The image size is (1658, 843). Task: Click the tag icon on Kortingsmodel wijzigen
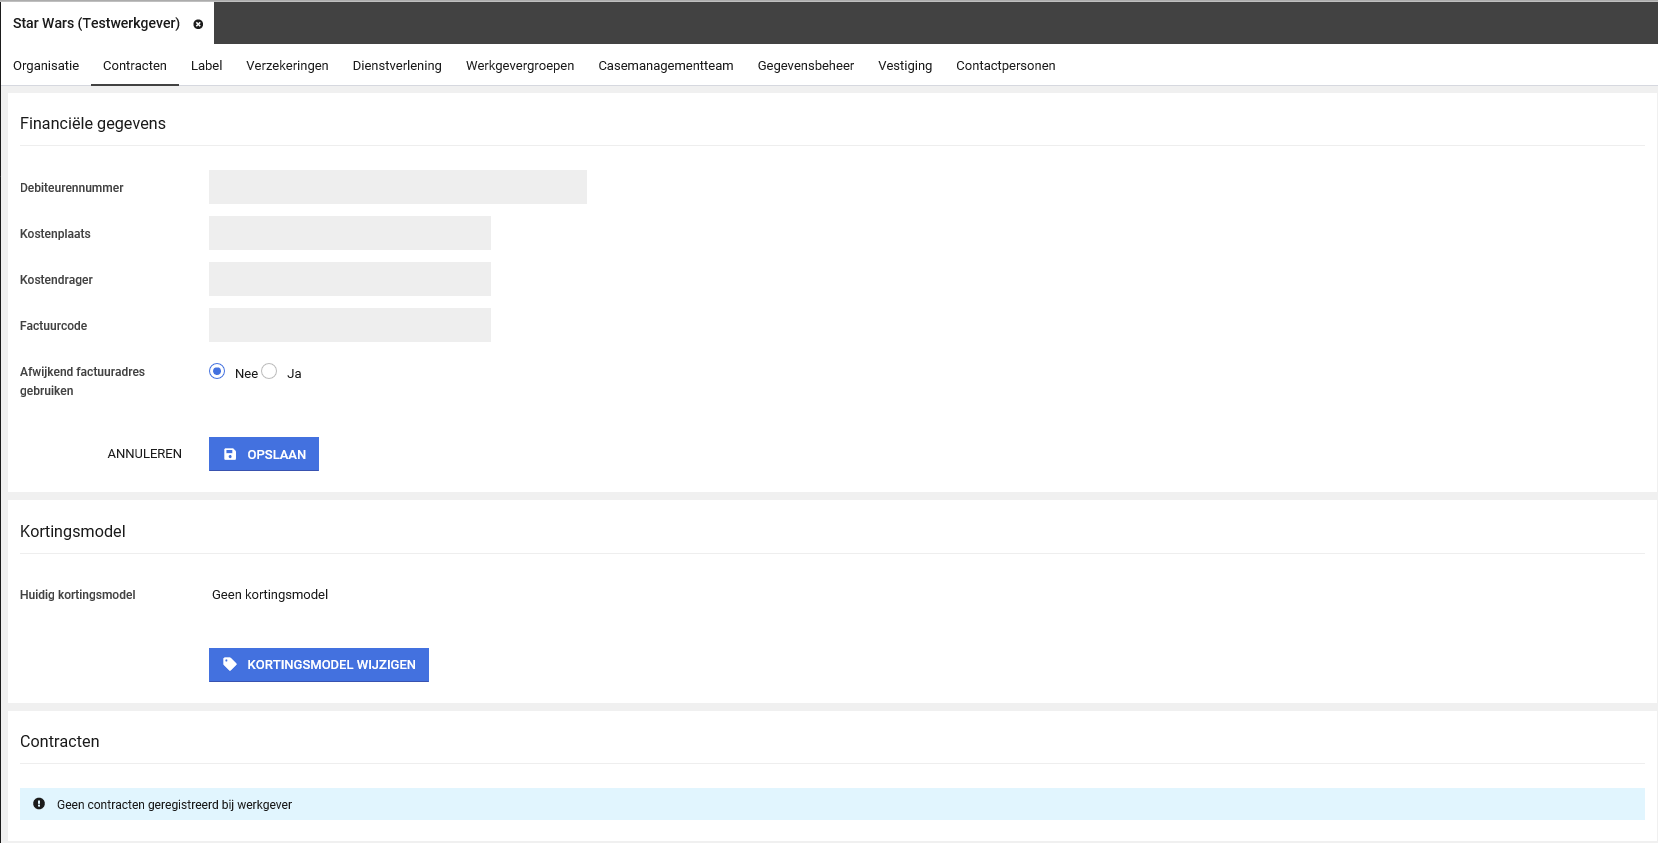(230, 664)
